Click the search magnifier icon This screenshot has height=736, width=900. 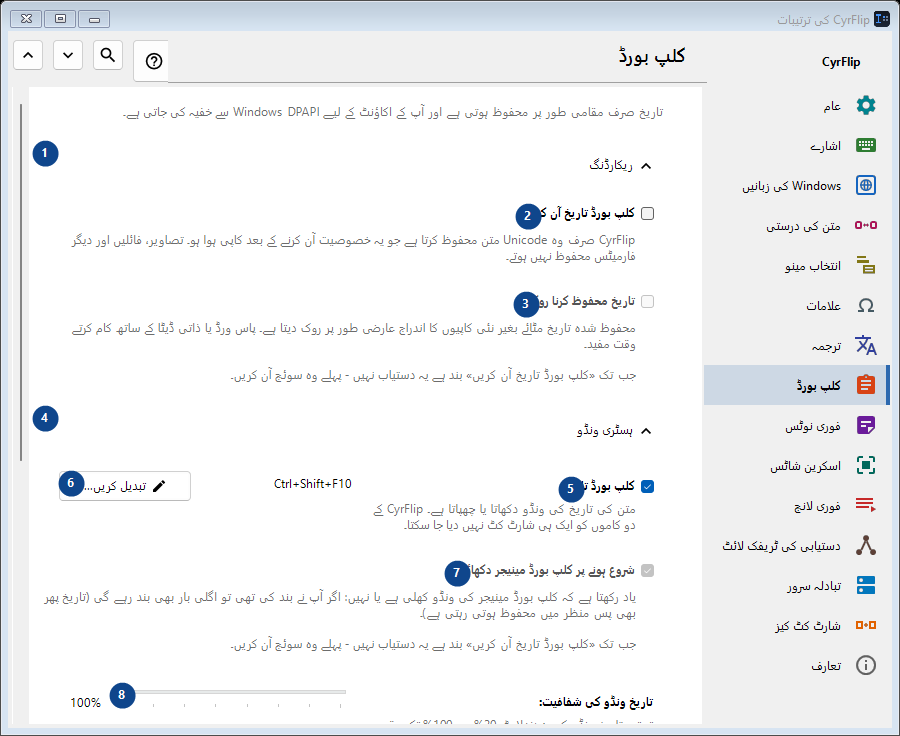(108, 55)
